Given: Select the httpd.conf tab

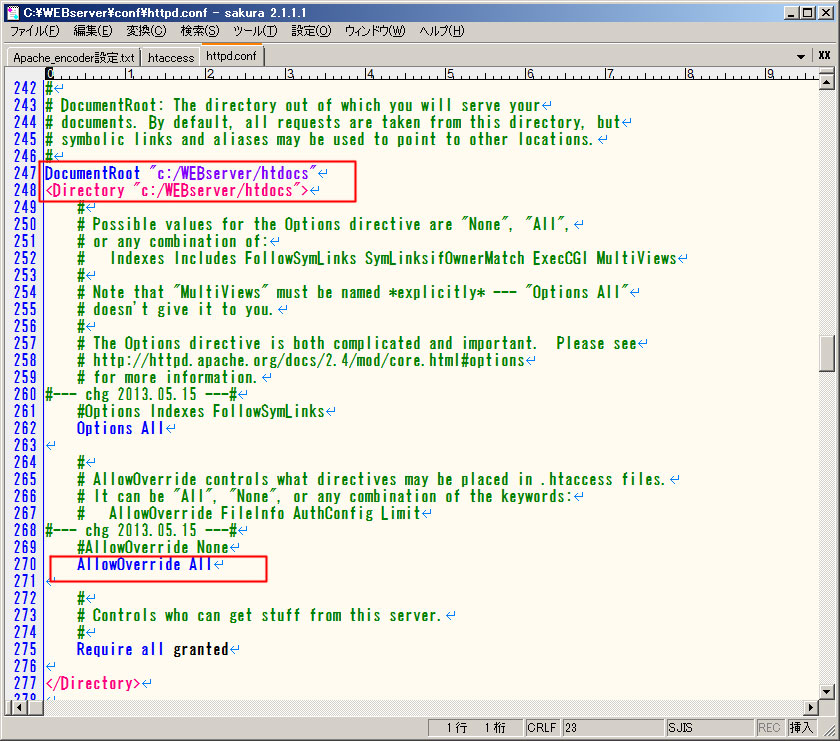Looking at the screenshot, I should pos(231,56).
